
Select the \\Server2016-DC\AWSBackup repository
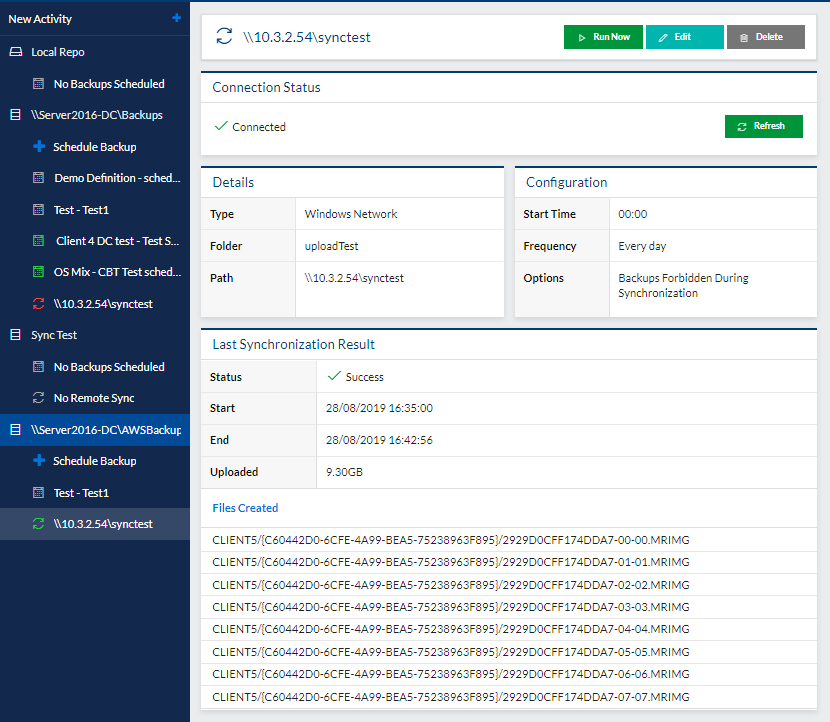coord(106,430)
